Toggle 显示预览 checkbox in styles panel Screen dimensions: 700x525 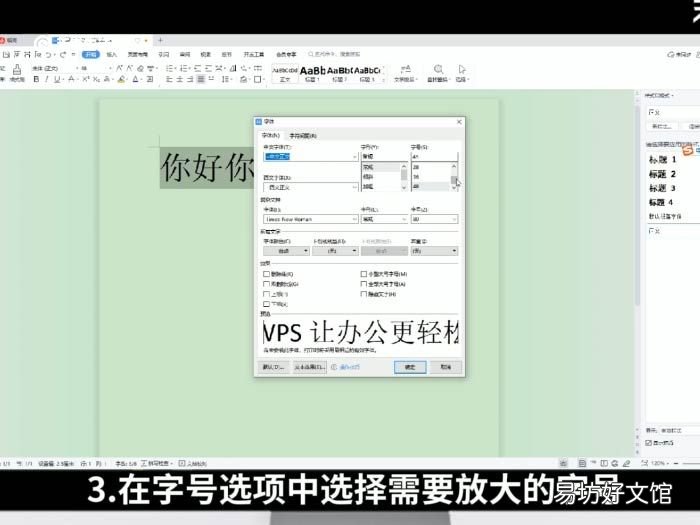click(x=649, y=443)
